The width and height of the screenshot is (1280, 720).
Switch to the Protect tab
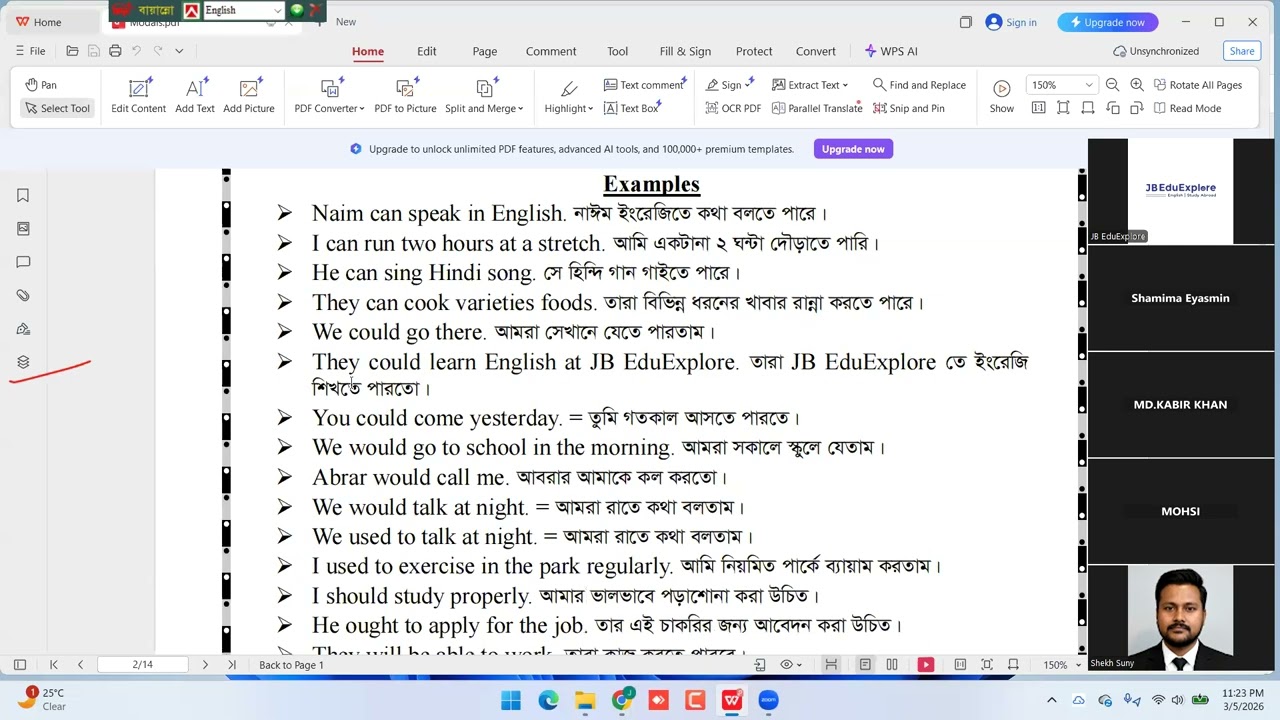pos(754,51)
